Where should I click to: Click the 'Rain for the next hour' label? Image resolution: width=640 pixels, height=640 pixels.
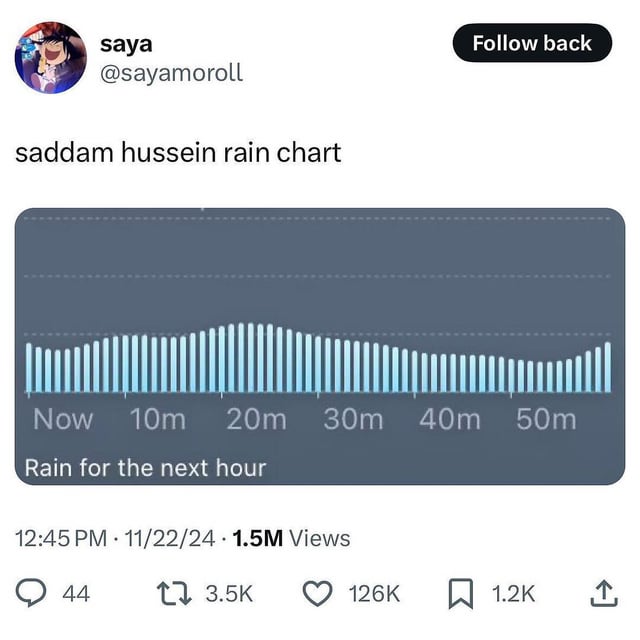point(145,467)
